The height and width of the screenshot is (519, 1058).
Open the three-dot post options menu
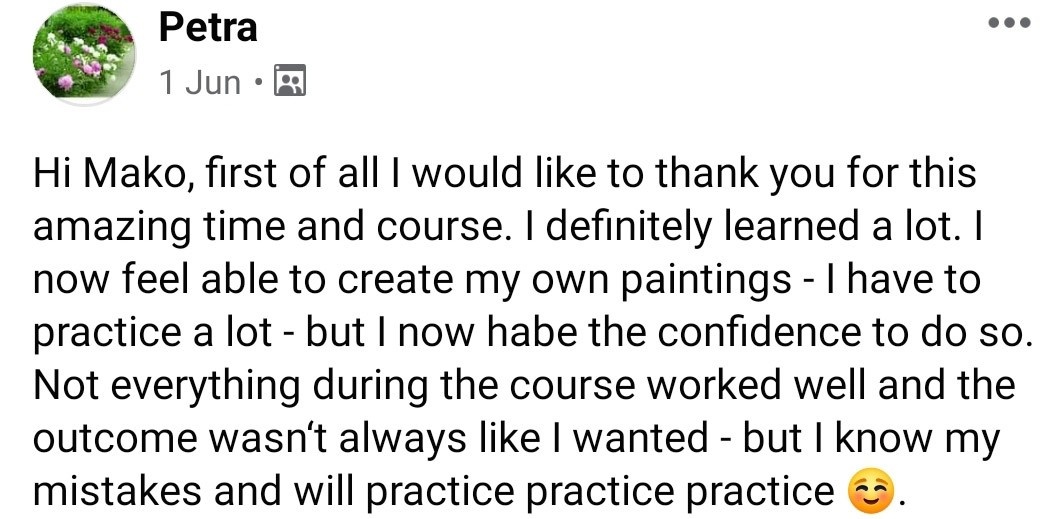pos(1009,23)
